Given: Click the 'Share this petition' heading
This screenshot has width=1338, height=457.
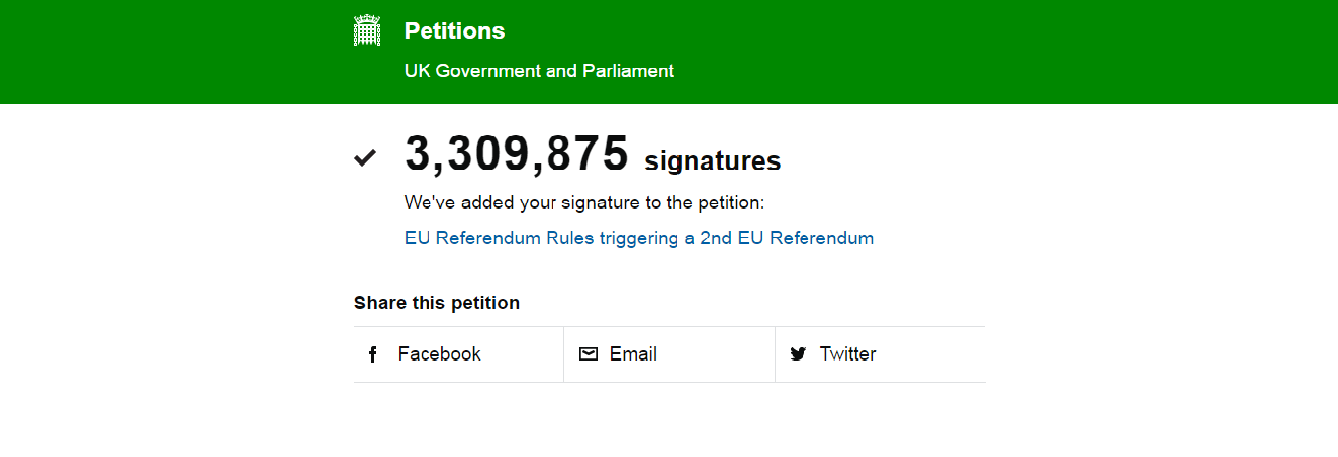Looking at the screenshot, I should pyautogui.click(x=437, y=303).
